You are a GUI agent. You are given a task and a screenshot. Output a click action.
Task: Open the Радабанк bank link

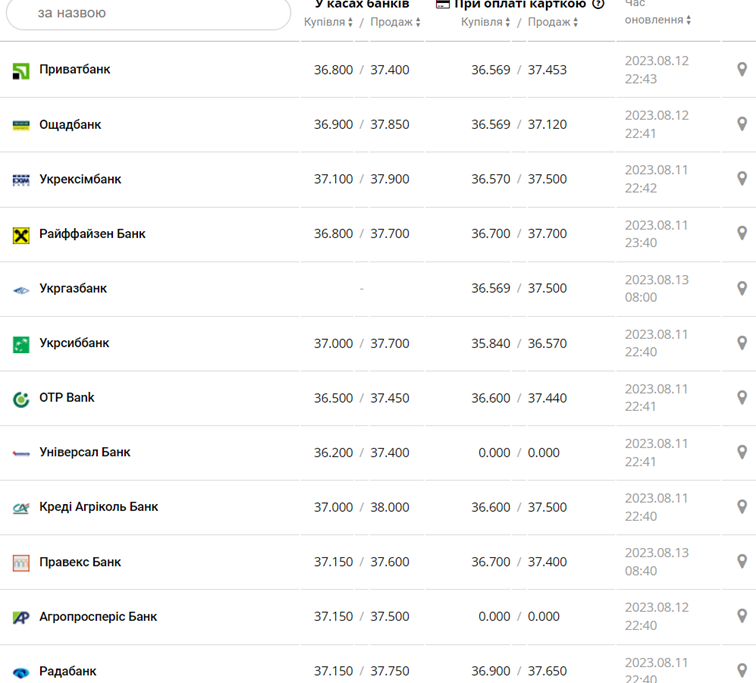[67, 671]
